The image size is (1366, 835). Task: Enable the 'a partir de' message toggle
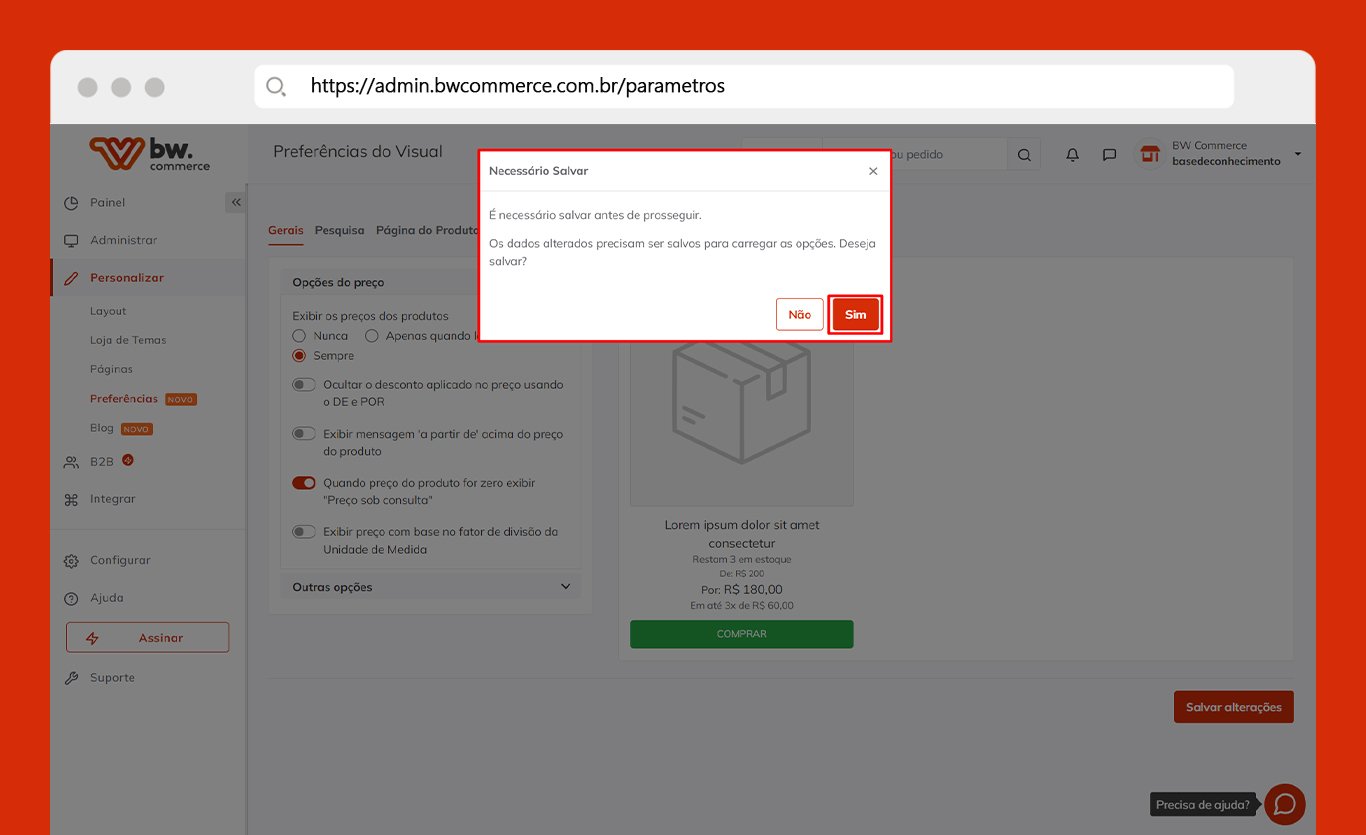(304, 434)
